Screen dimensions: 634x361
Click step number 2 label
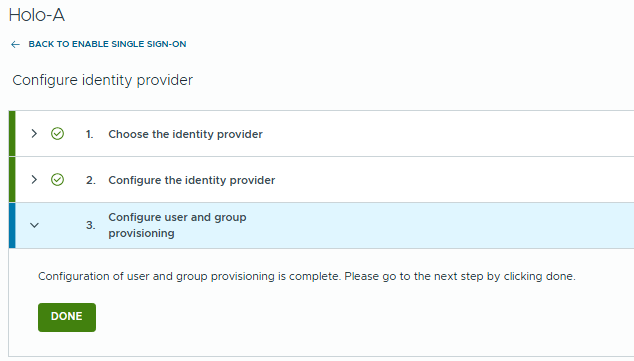(91, 180)
